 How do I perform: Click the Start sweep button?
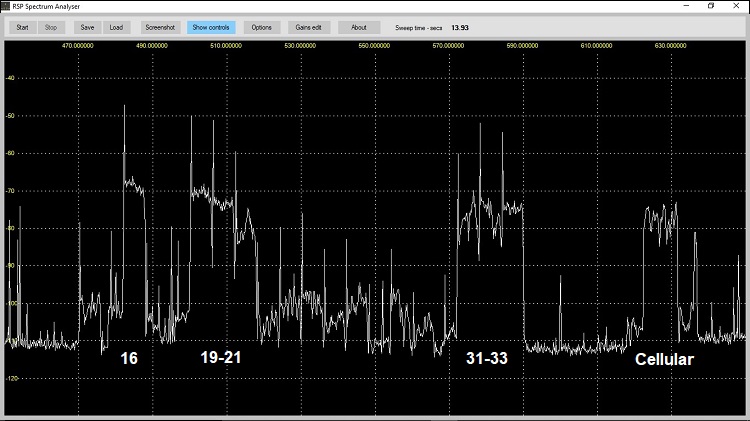point(22,27)
